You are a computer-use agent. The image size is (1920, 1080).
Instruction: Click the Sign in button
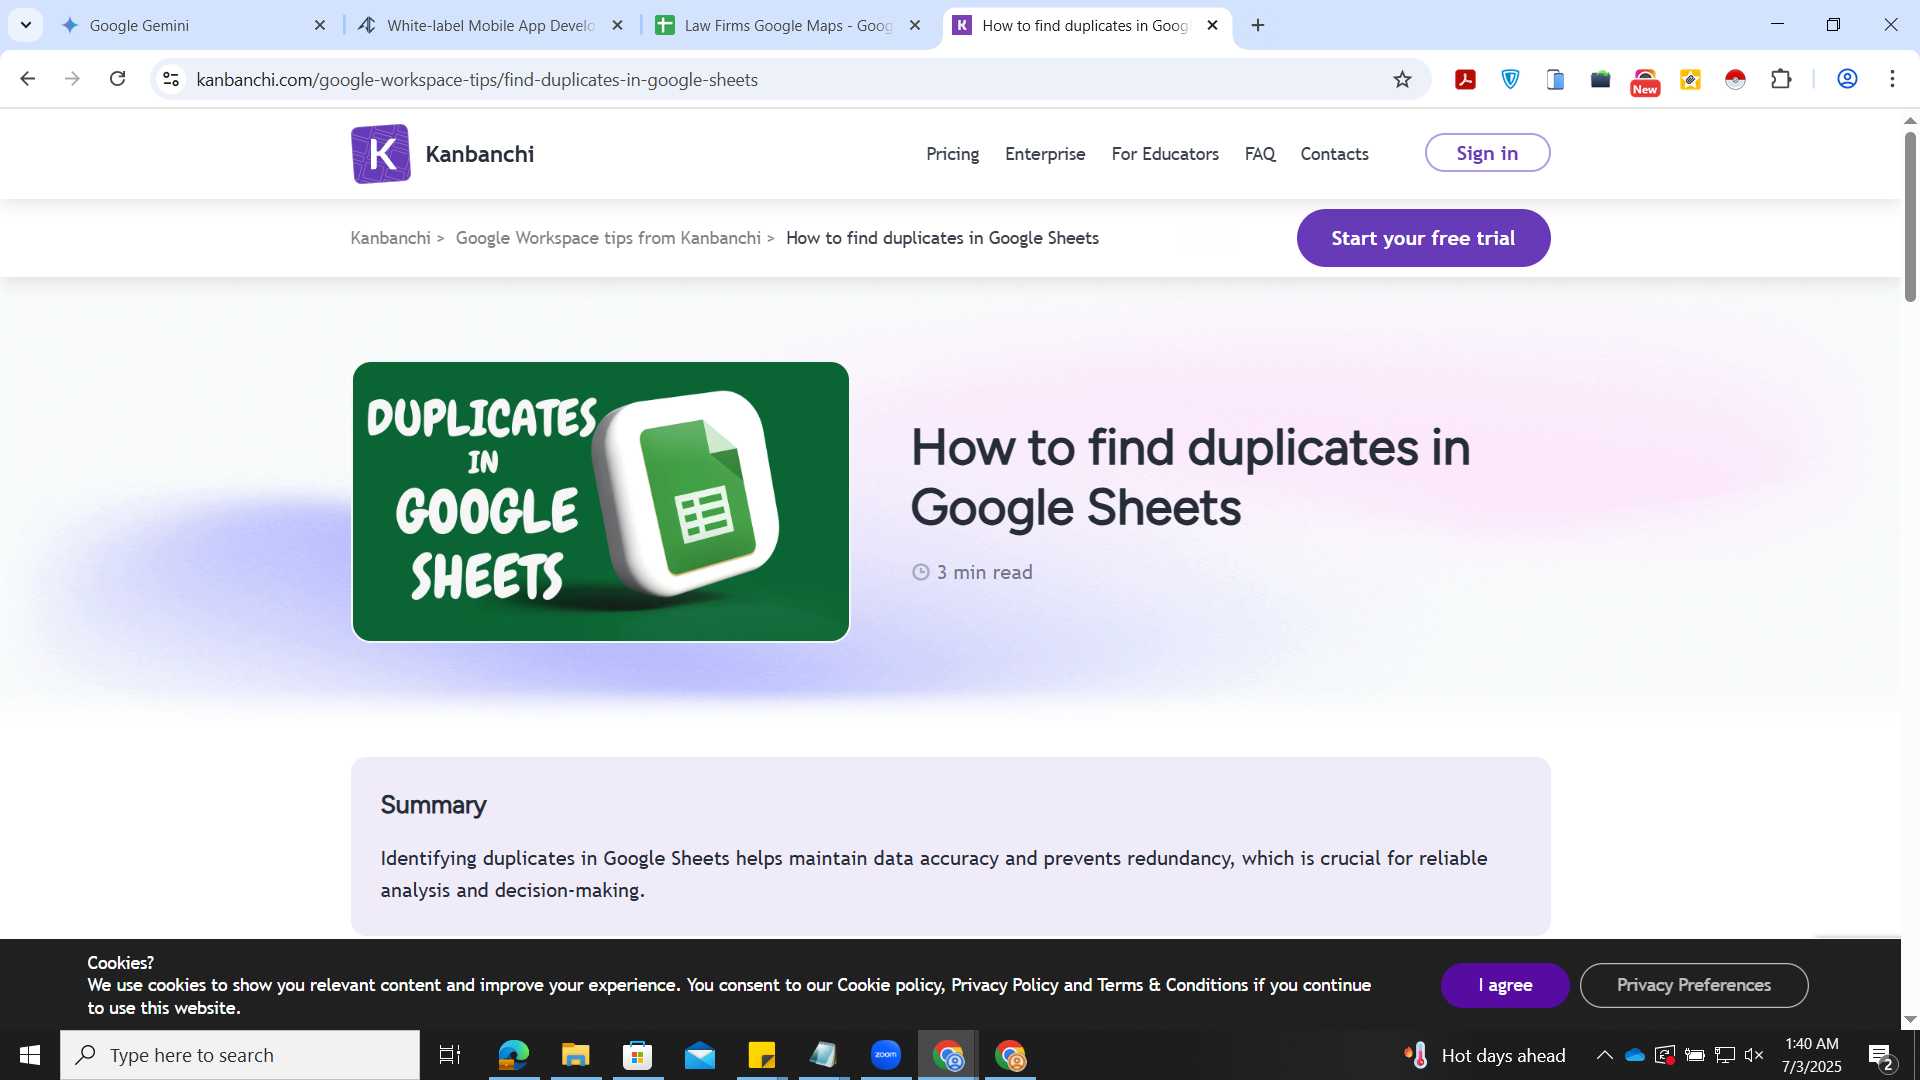[x=1487, y=153]
